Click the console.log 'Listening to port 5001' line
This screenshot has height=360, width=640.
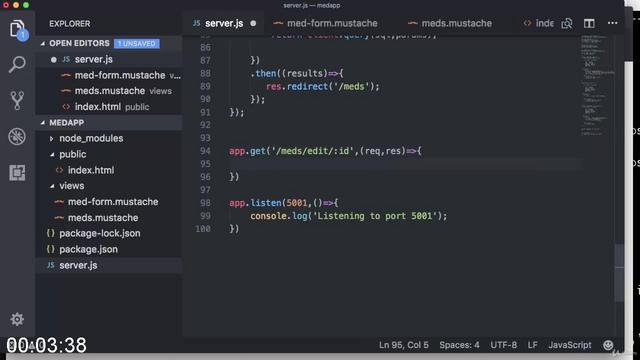349,216
